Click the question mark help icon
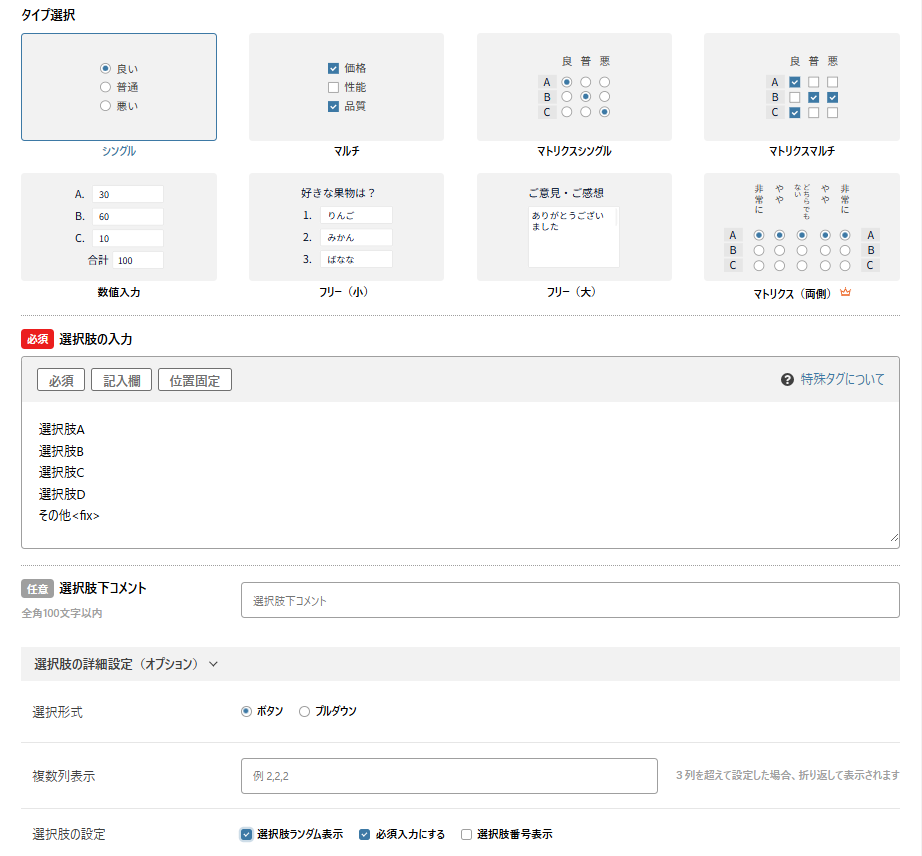 (x=787, y=380)
